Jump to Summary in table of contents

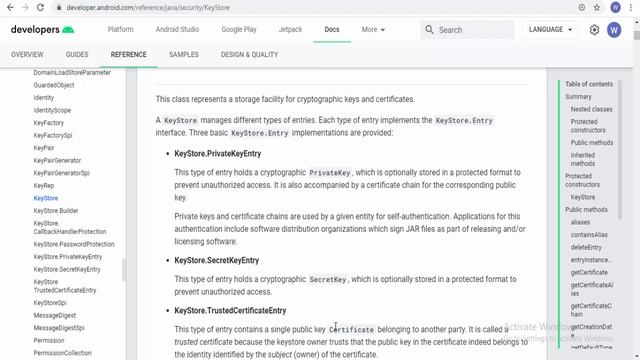[x=578, y=97]
